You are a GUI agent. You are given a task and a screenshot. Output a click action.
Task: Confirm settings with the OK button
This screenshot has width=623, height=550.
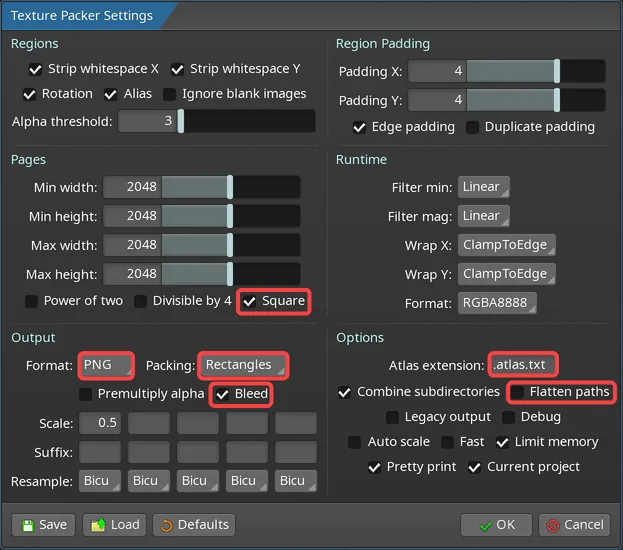coord(496,525)
